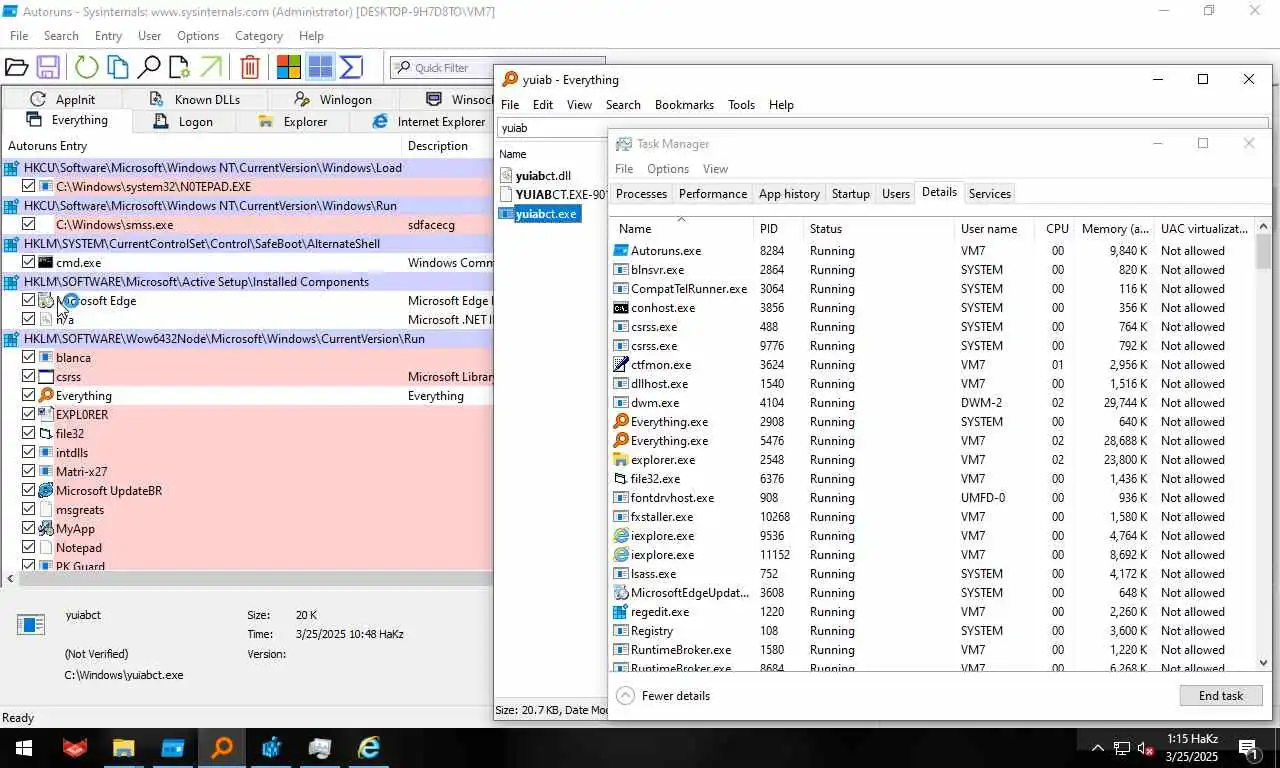
Task: Open the Explorer tab in Autoruns
Action: [x=293, y=122]
